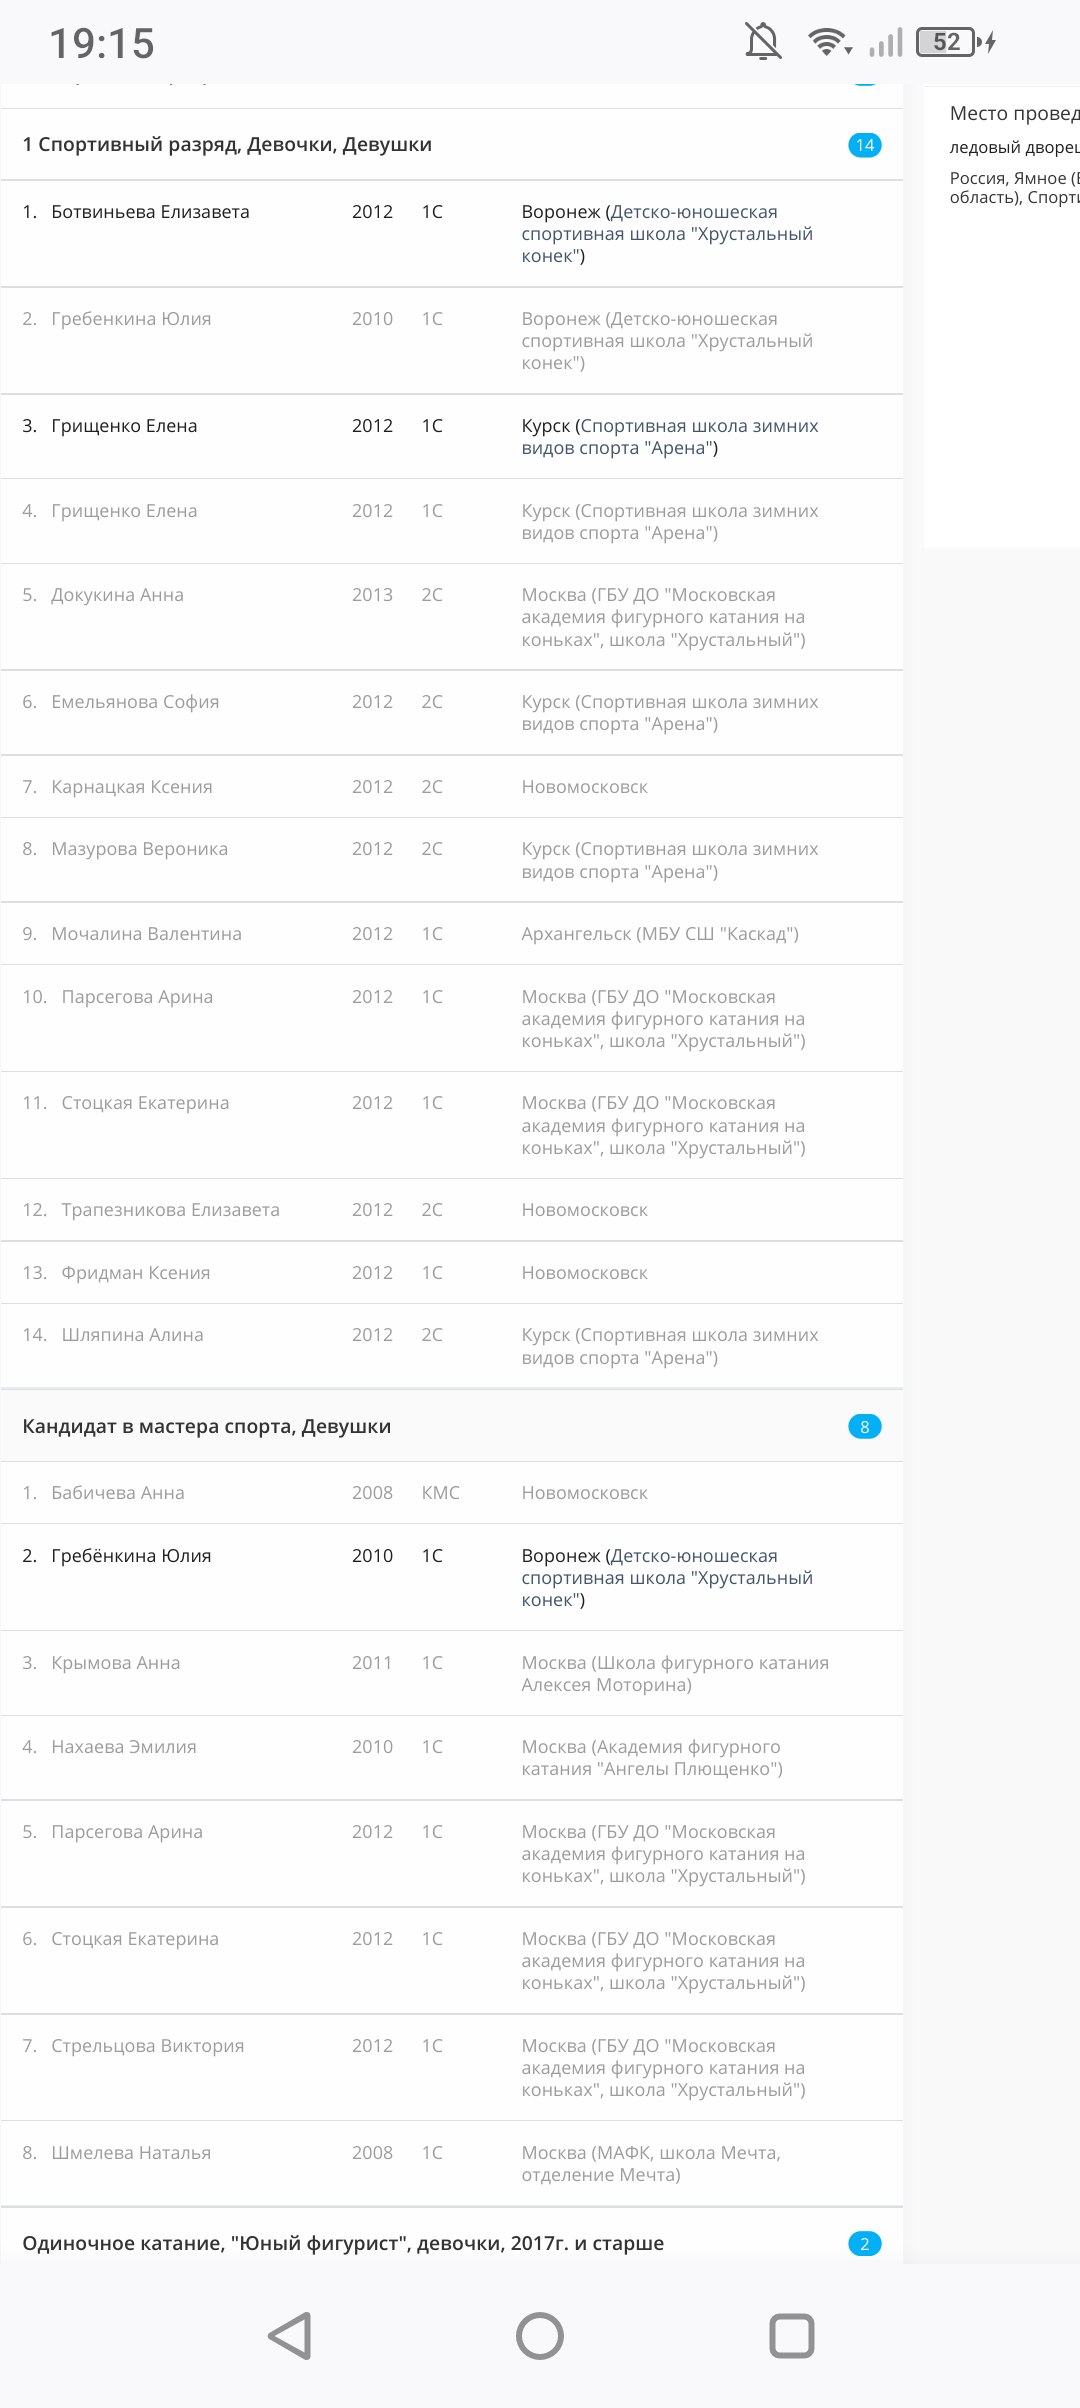
Task: Open Мочалина Валентина from Архангельск
Action: point(147,934)
